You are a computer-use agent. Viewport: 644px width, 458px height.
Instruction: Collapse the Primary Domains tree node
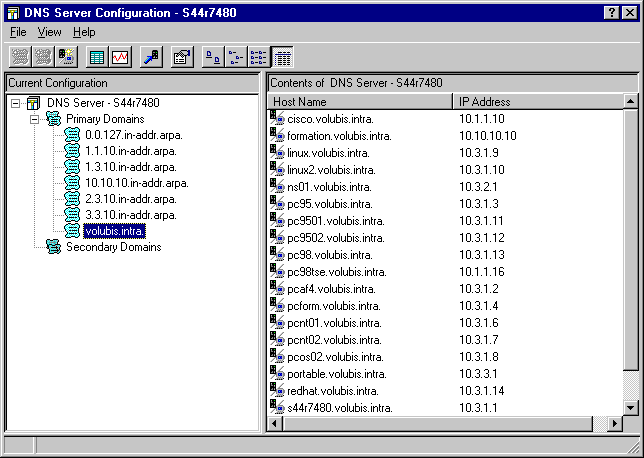pos(33,119)
